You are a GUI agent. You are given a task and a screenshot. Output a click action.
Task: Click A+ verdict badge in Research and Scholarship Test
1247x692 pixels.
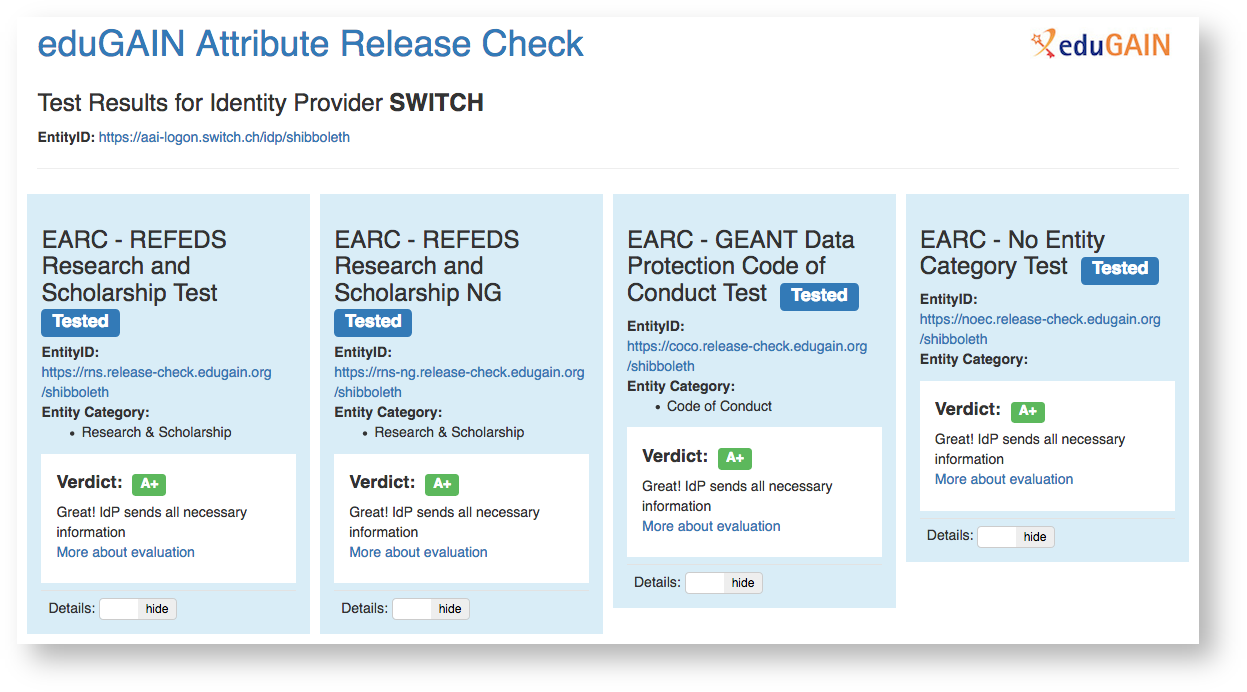pyautogui.click(x=149, y=484)
